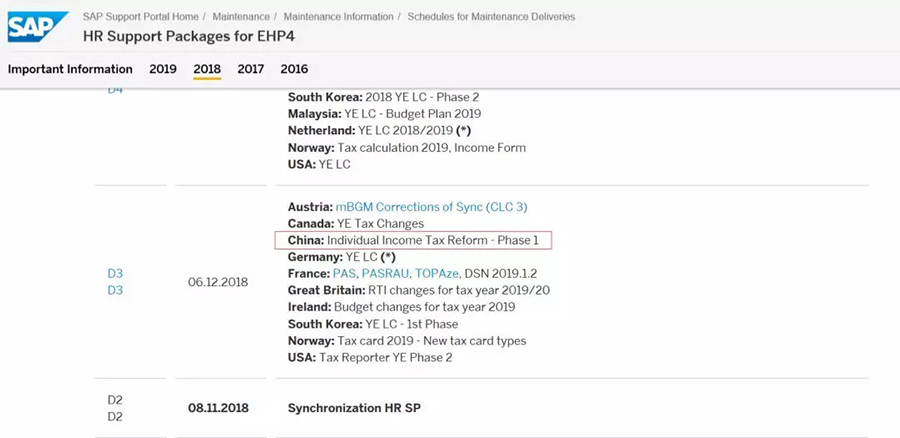The height and width of the screenshot is (438, 900).
Task: Switch to Important Information tab
Action: pos(70,69)
